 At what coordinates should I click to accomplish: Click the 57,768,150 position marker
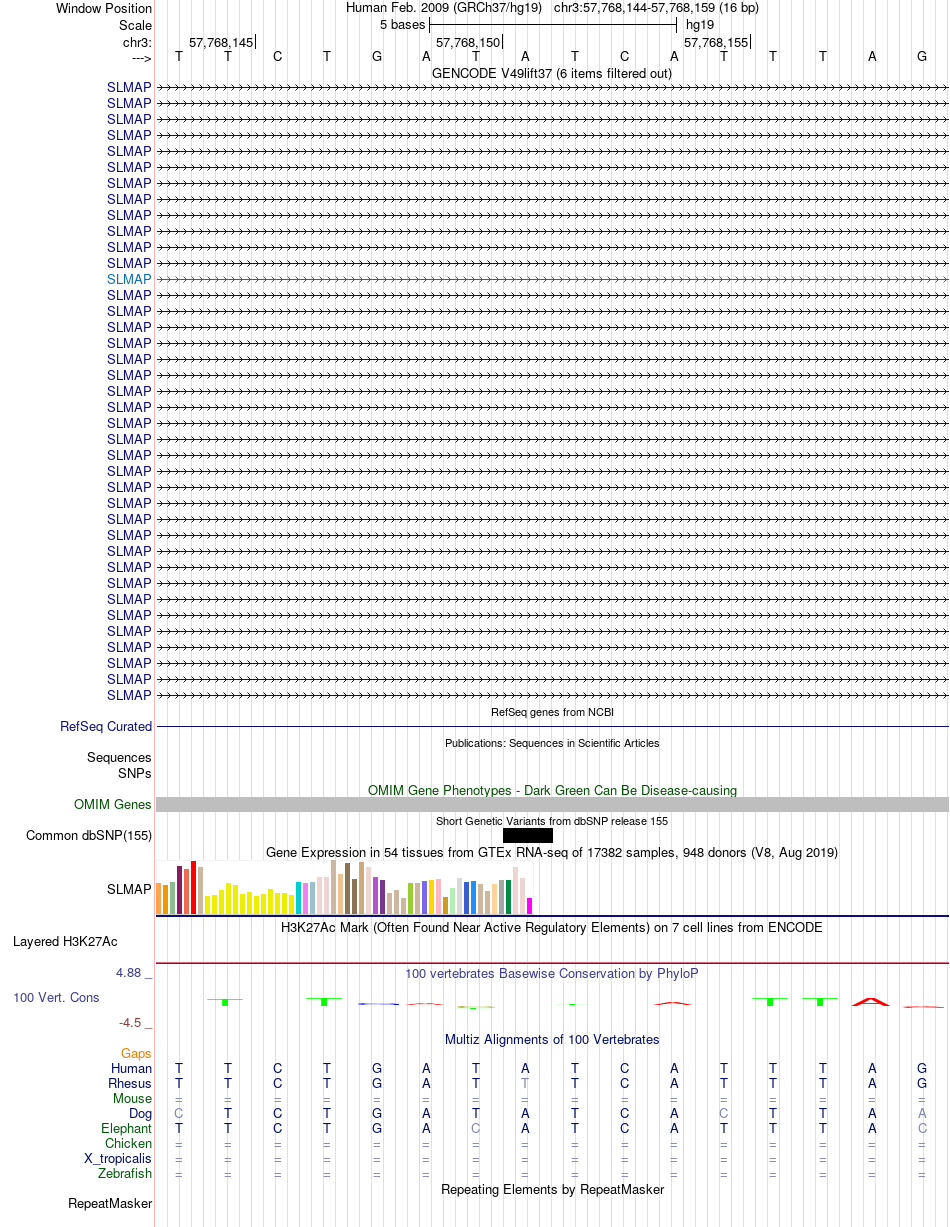pos(468,43)
